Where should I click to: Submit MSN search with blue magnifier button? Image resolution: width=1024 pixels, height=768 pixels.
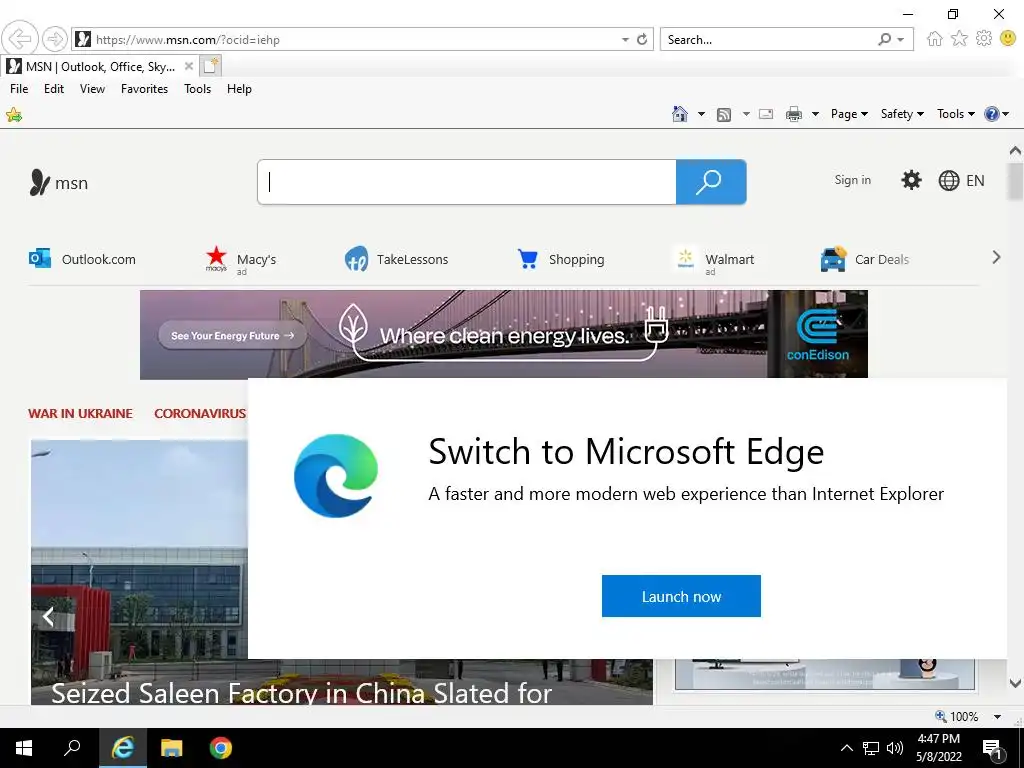point(711,182)
